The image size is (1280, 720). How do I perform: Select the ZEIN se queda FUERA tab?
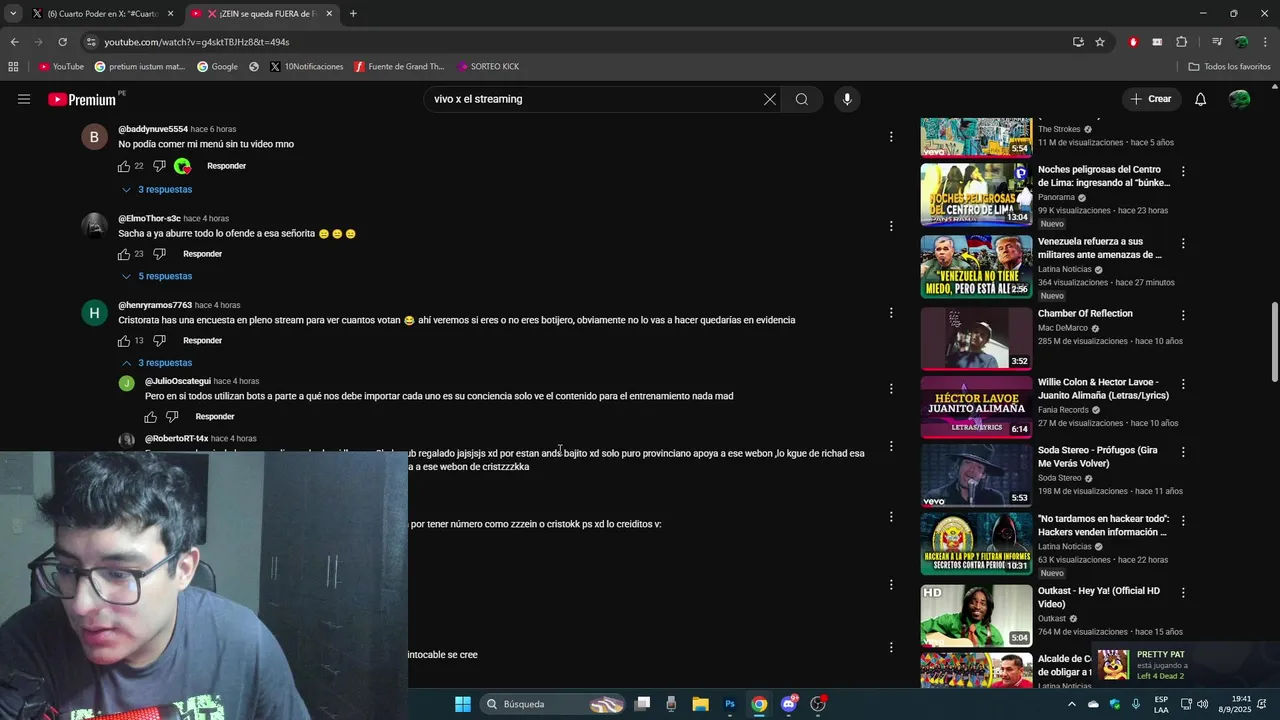point(262,14)
